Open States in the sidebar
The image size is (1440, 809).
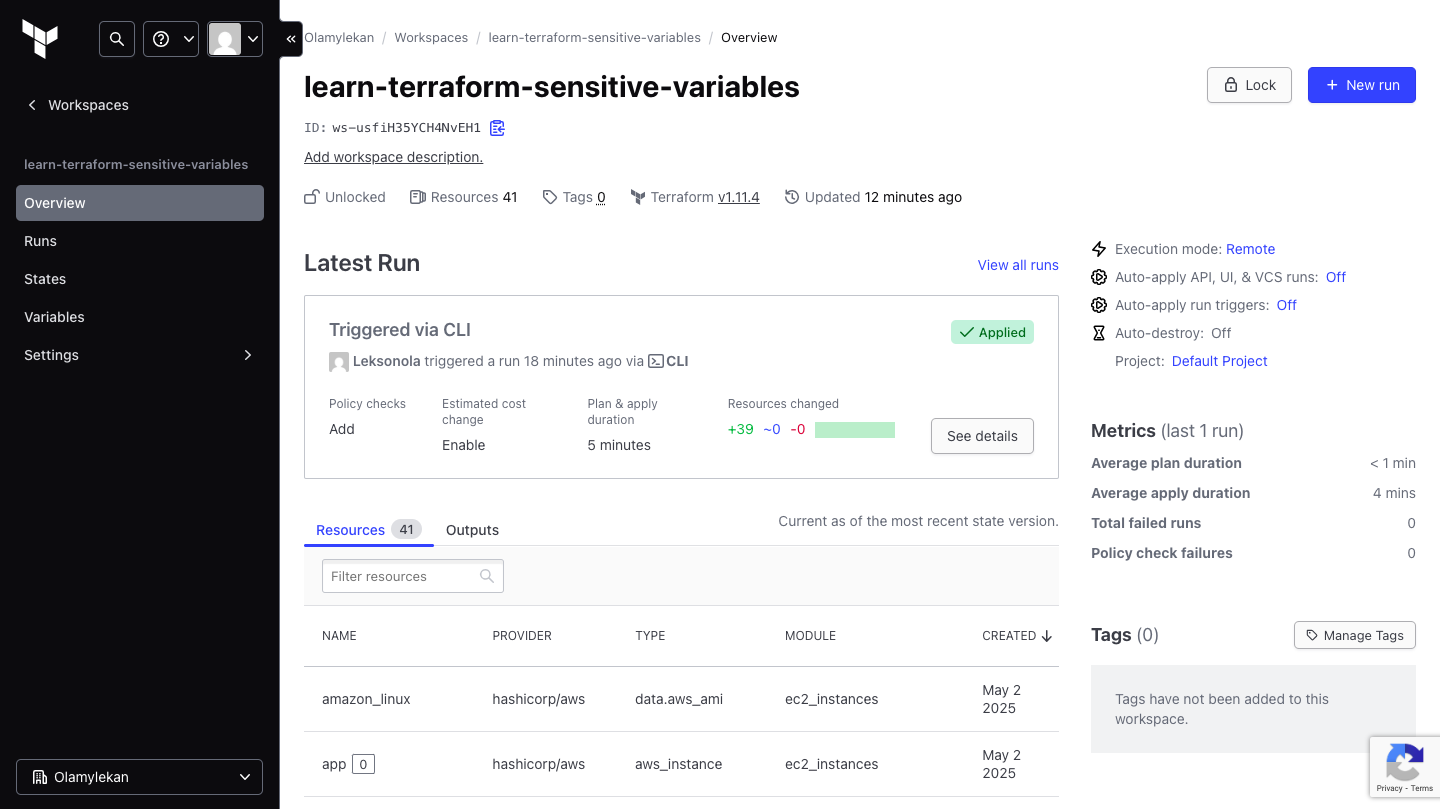coord(140,279)
